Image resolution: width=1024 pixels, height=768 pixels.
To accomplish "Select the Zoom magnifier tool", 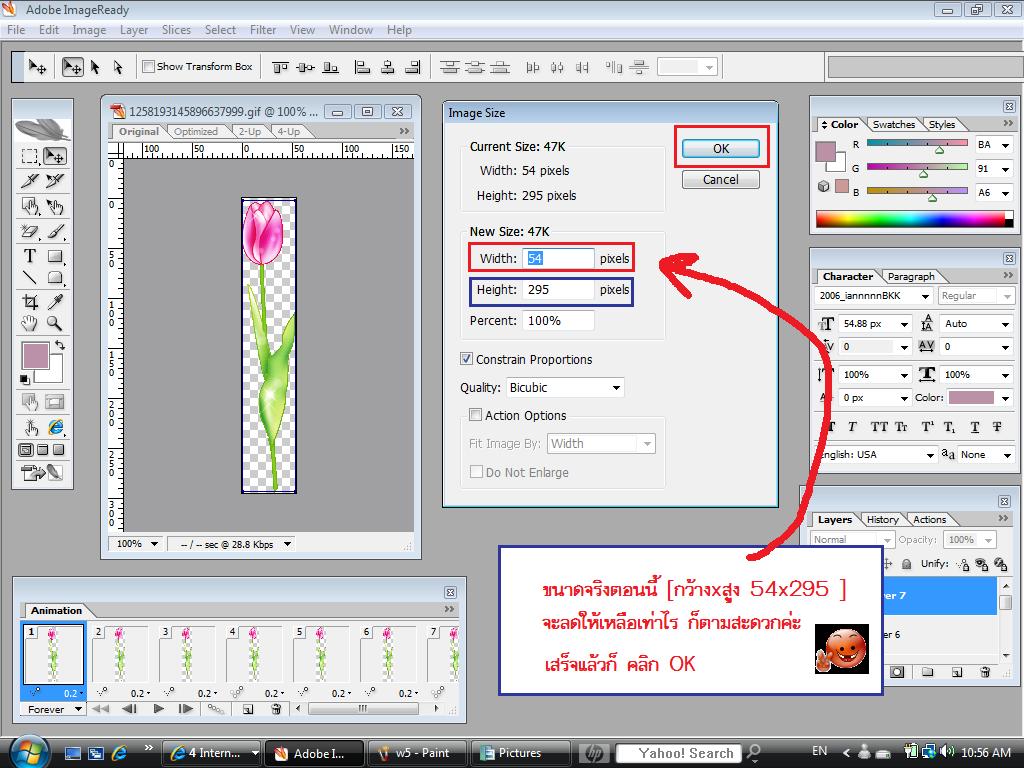I will coord(55,323).
